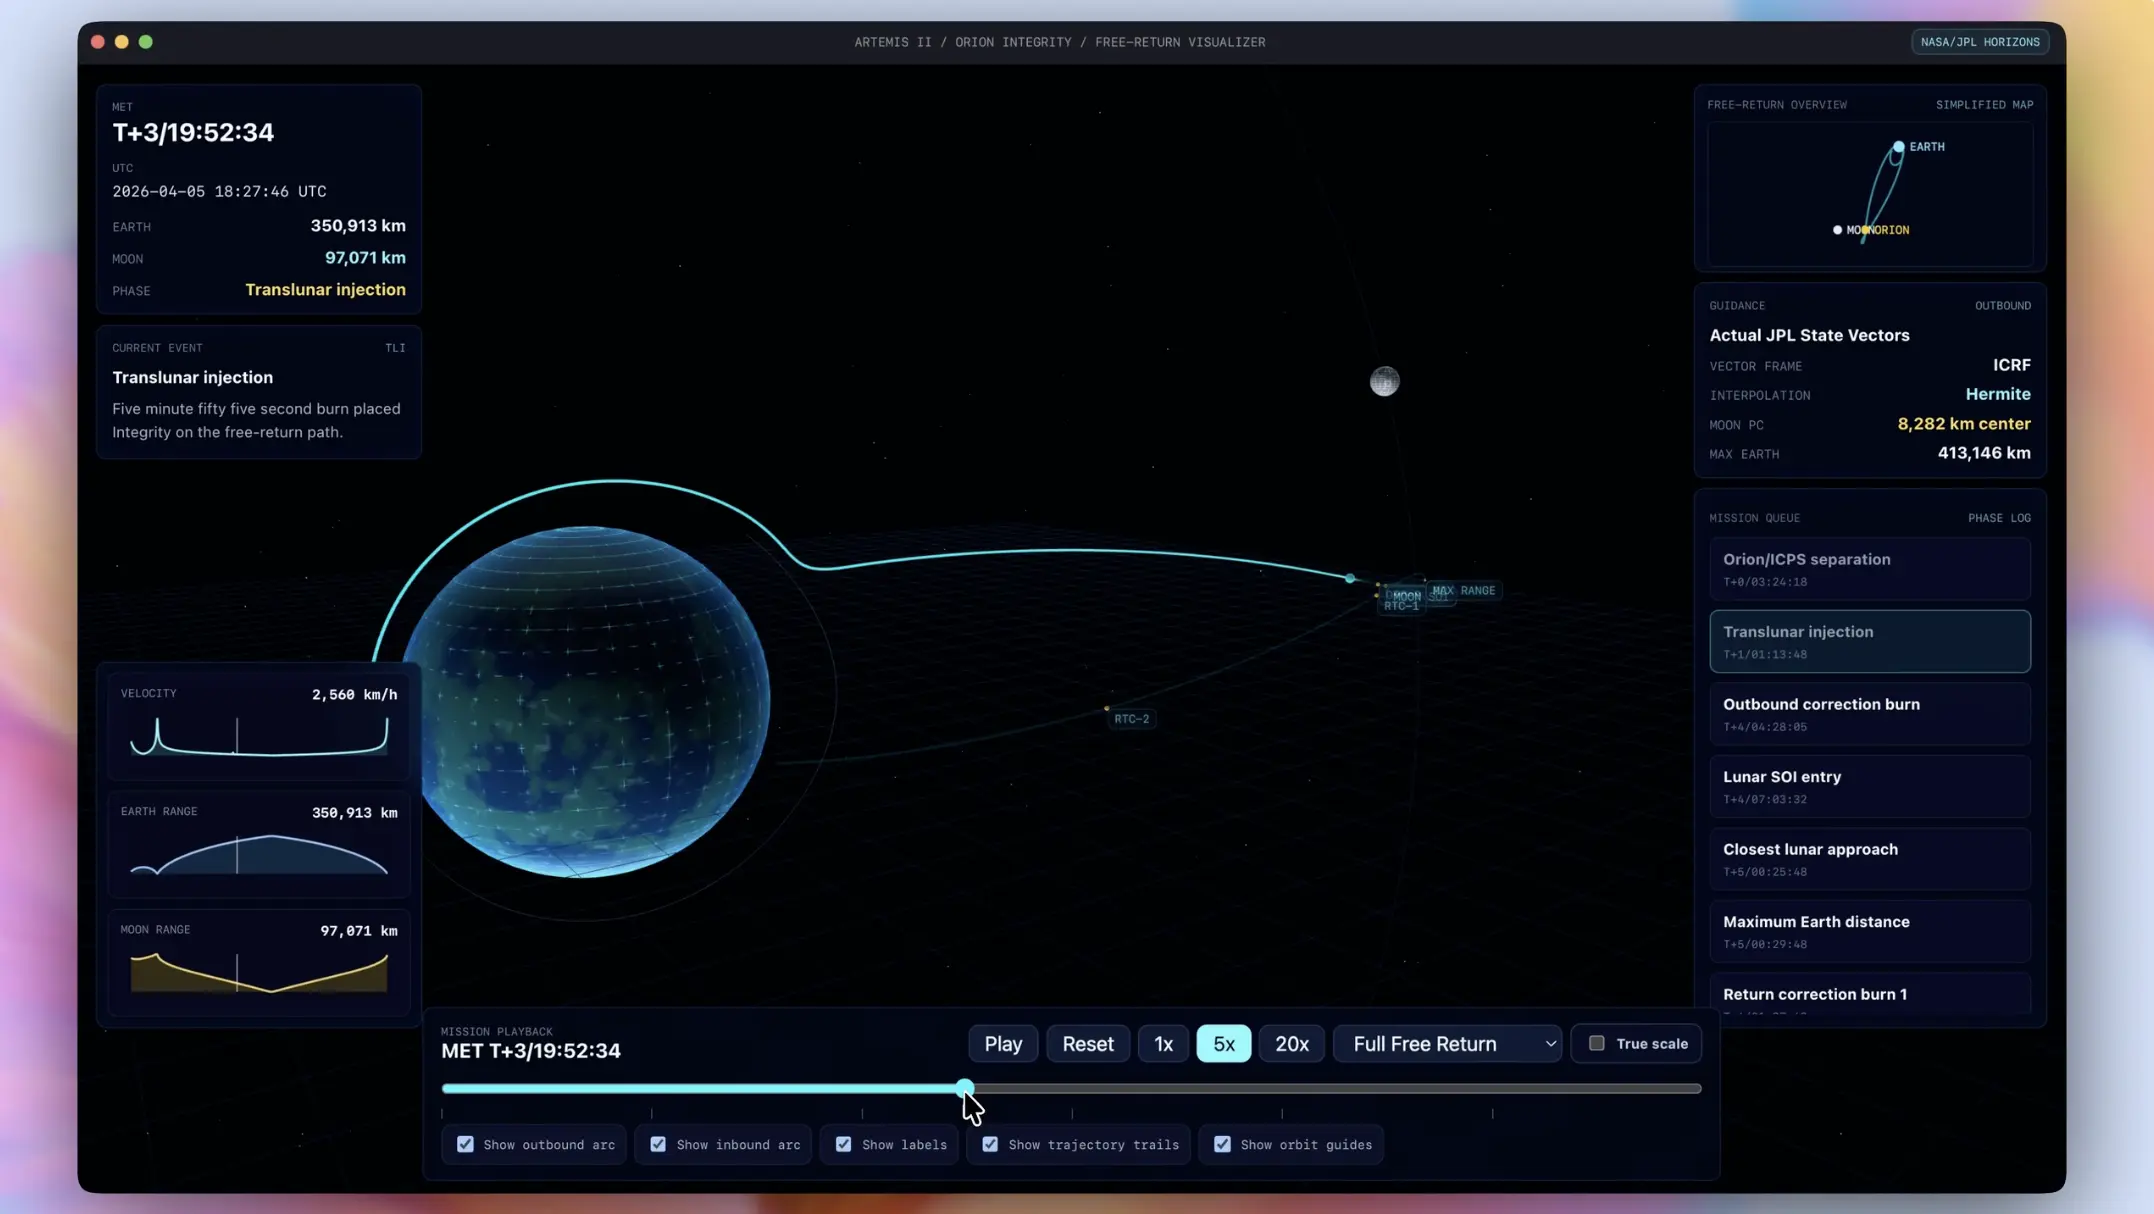
Task: Click the MAX RANGE trajectory label
Action: [x=1464, y=590]
